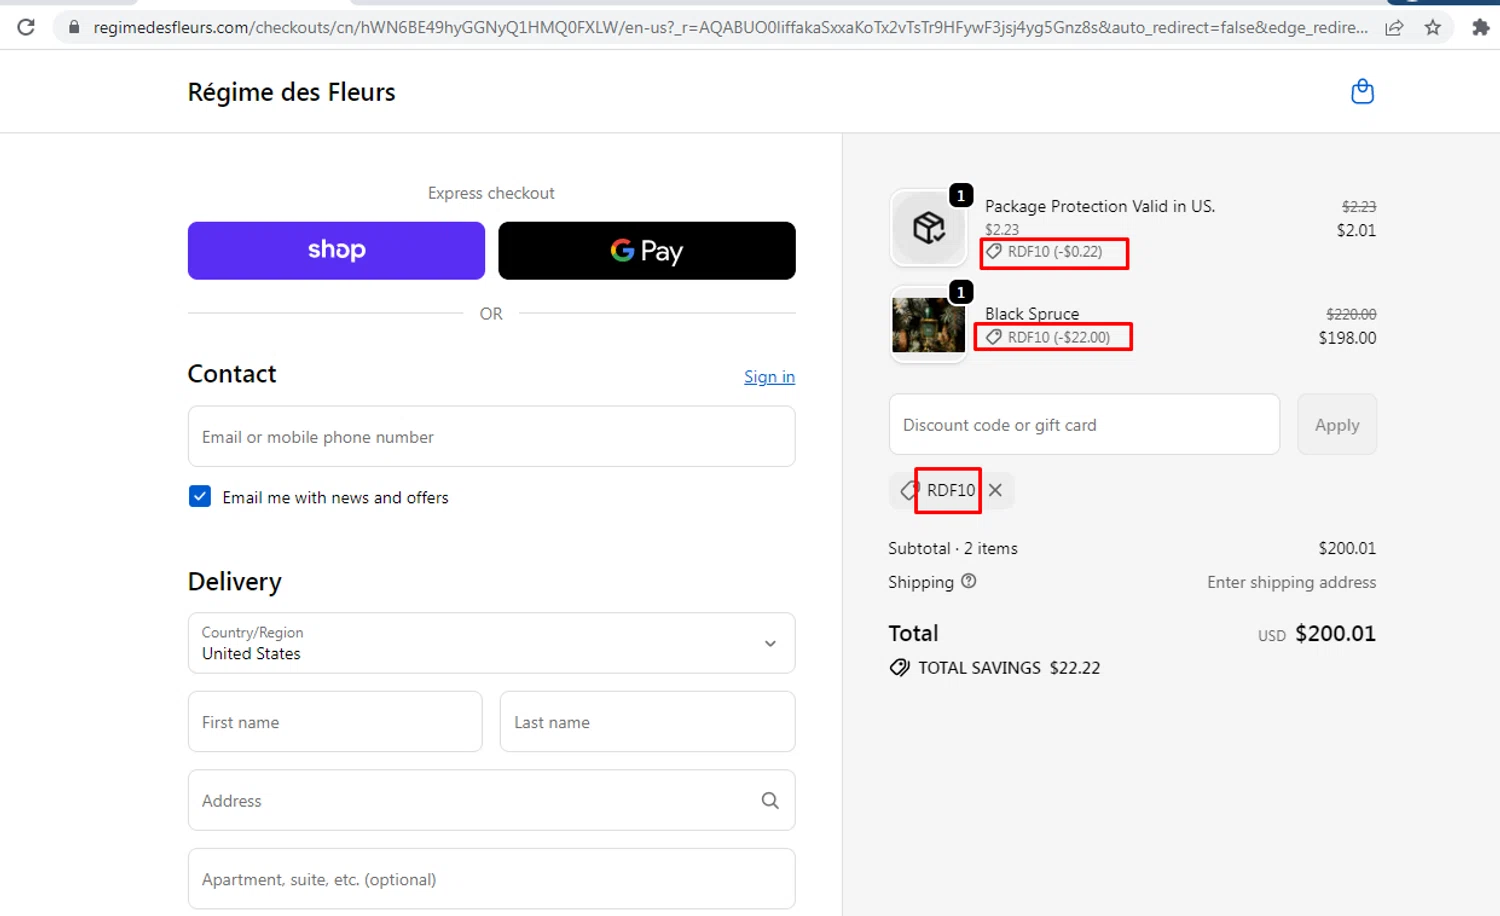The image size is (1500, 916).
Task: Click the RDF10 (-$0.22) discount line
Action: tap(1045, 251)
